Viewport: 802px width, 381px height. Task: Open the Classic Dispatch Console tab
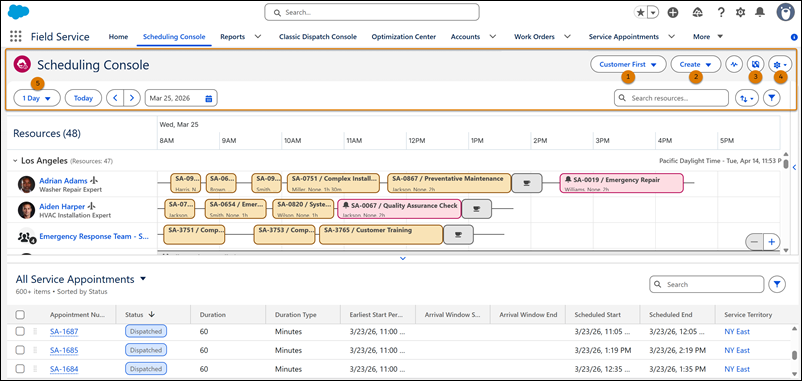(x=318, y=37)
